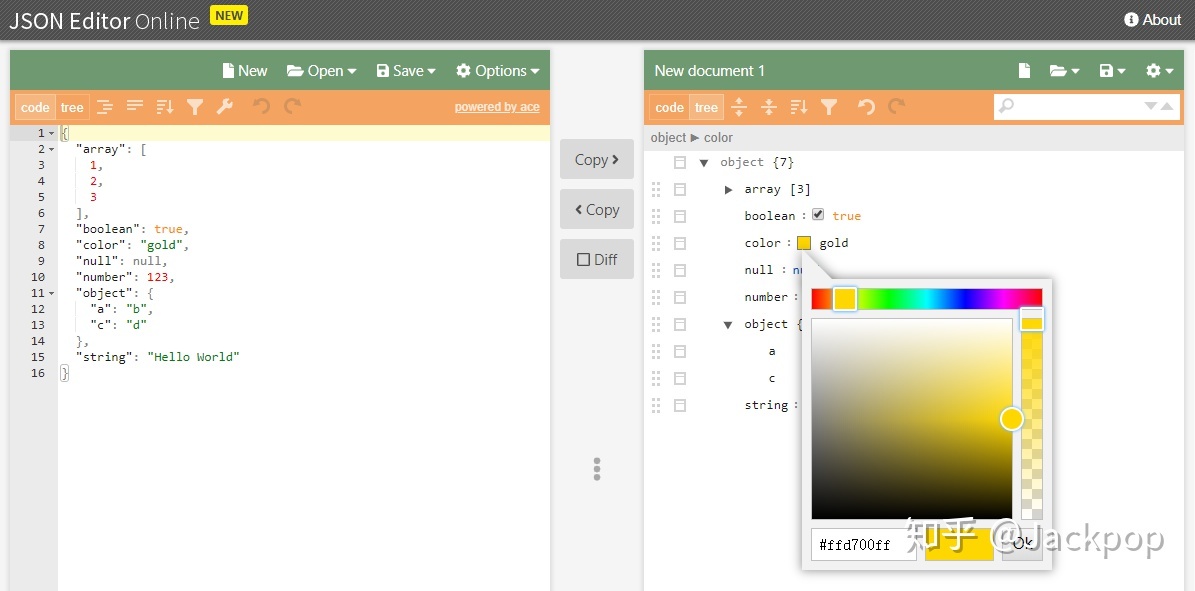
Task: Click the compact JSON icon in left editor
Action: click(134, 107)
